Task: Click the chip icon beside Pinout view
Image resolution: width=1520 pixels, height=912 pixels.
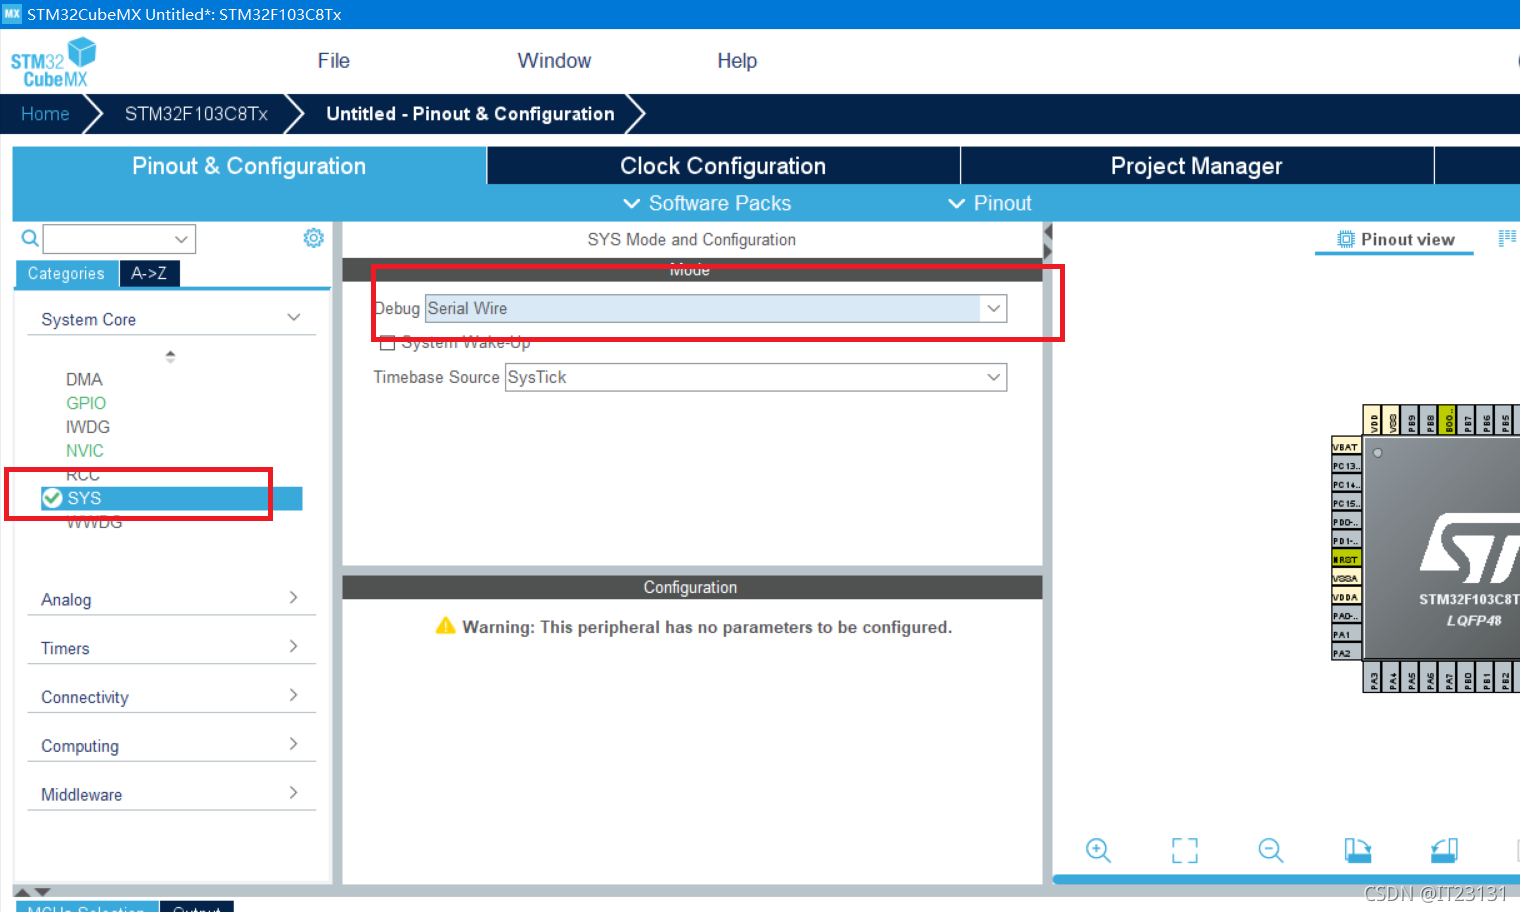Action: pyautogui.click(x=1346, y=239)
